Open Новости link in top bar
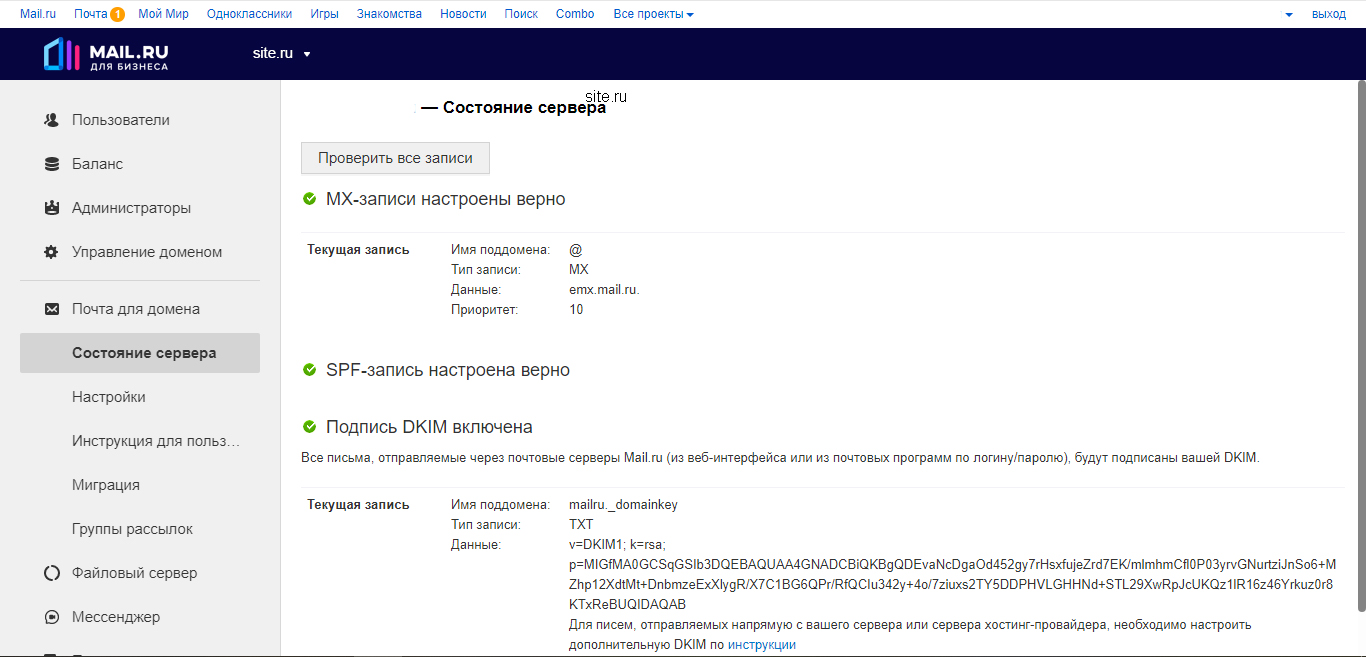 (463, 14)
